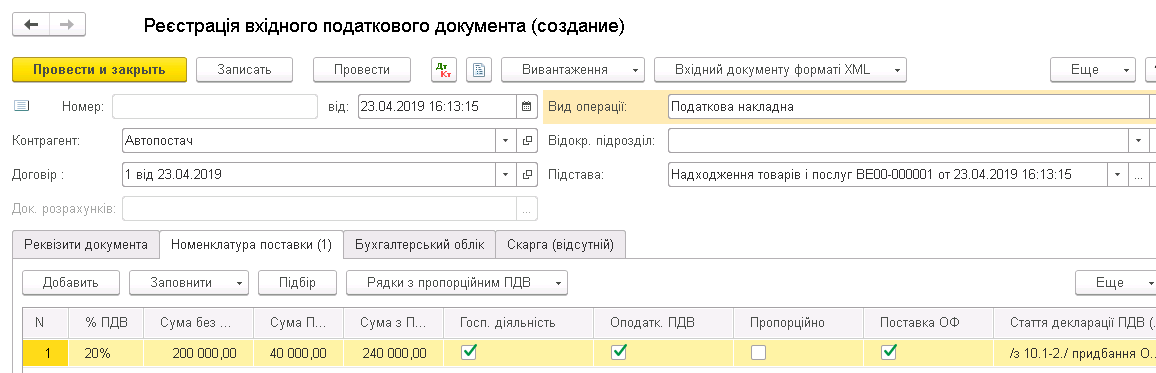Open the Договір record via its open-form icon

coord(526,175)
